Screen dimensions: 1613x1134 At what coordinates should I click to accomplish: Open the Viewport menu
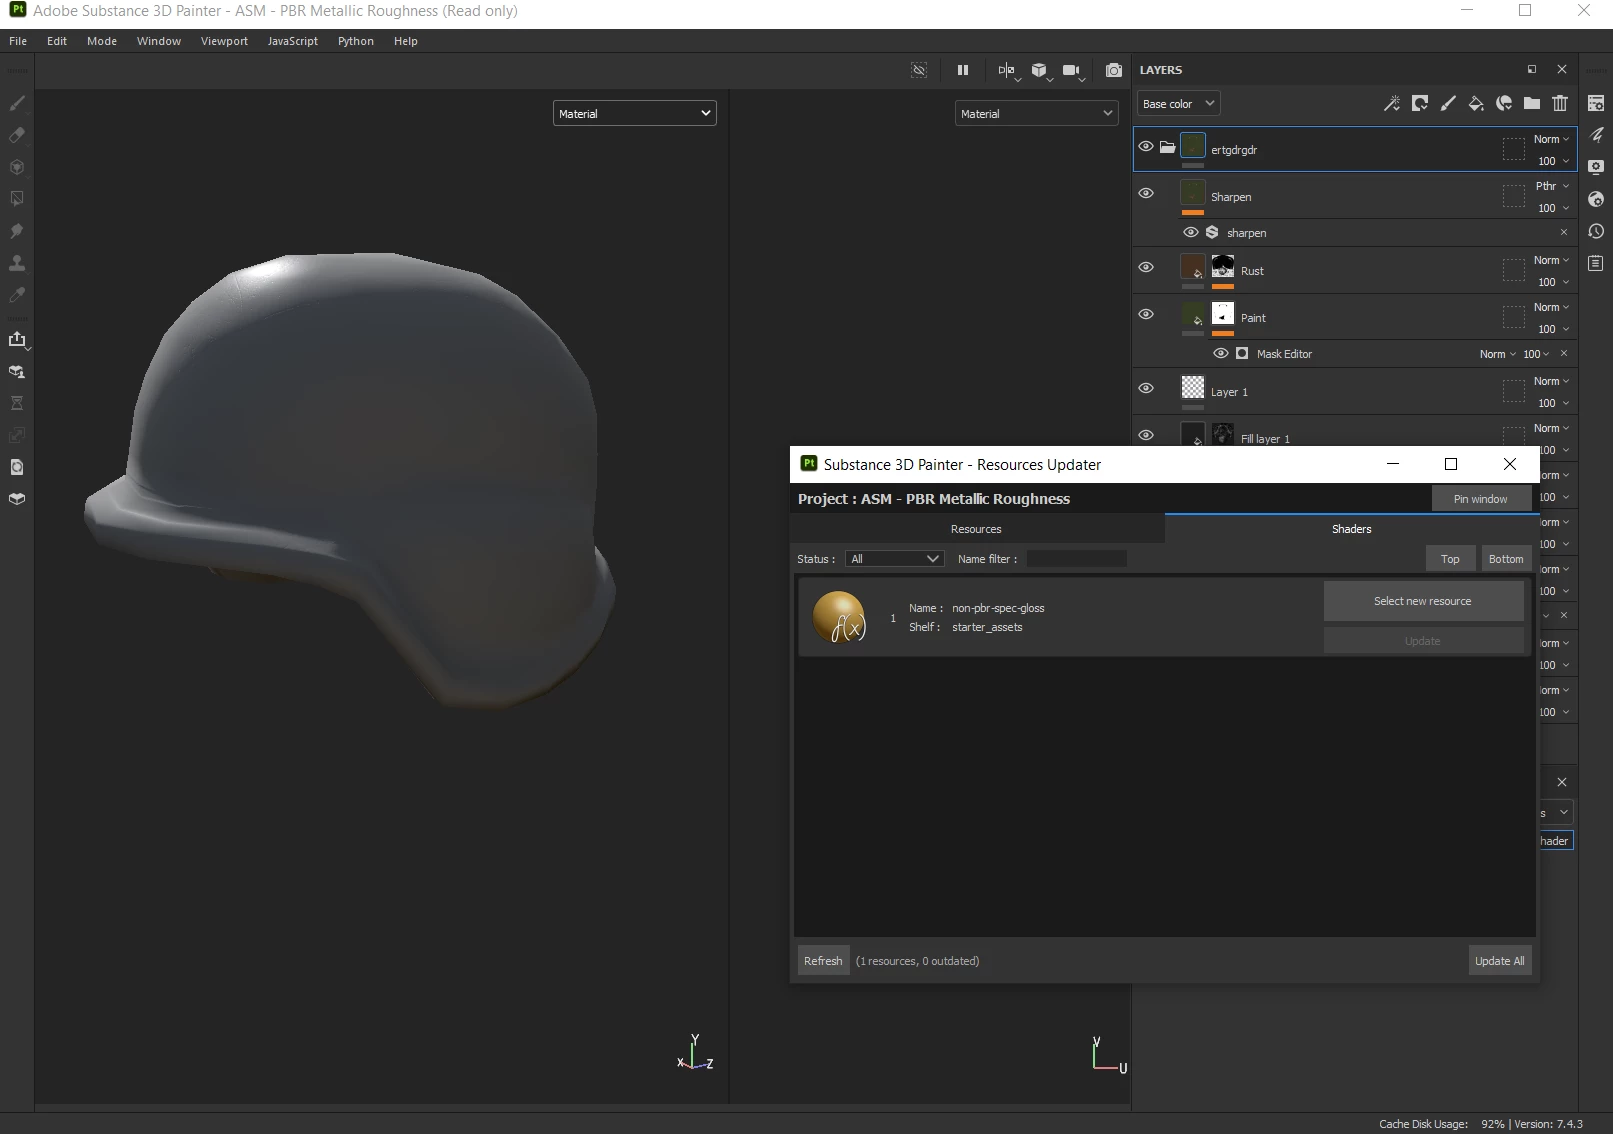click(224, 41)
